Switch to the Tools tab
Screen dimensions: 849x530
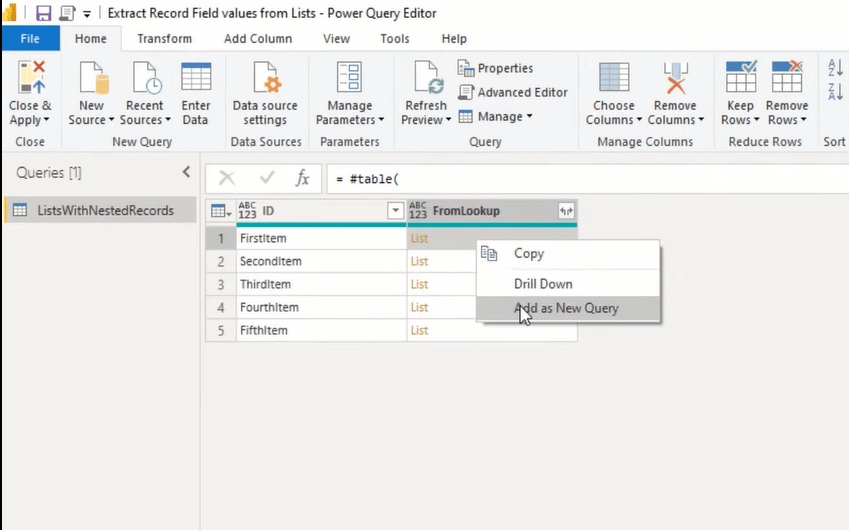[x=395, y=38]
